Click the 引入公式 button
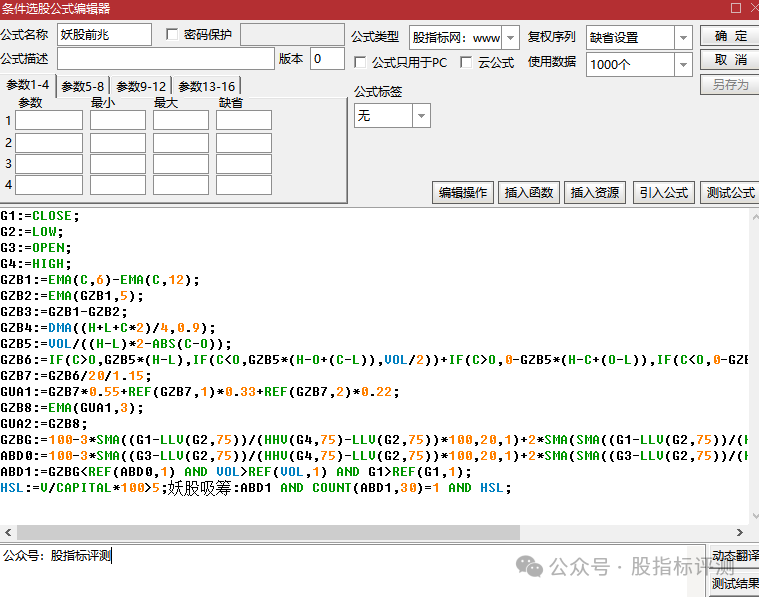Image resolution: width=759 pixels, height=597 pixels. [664, 193]
